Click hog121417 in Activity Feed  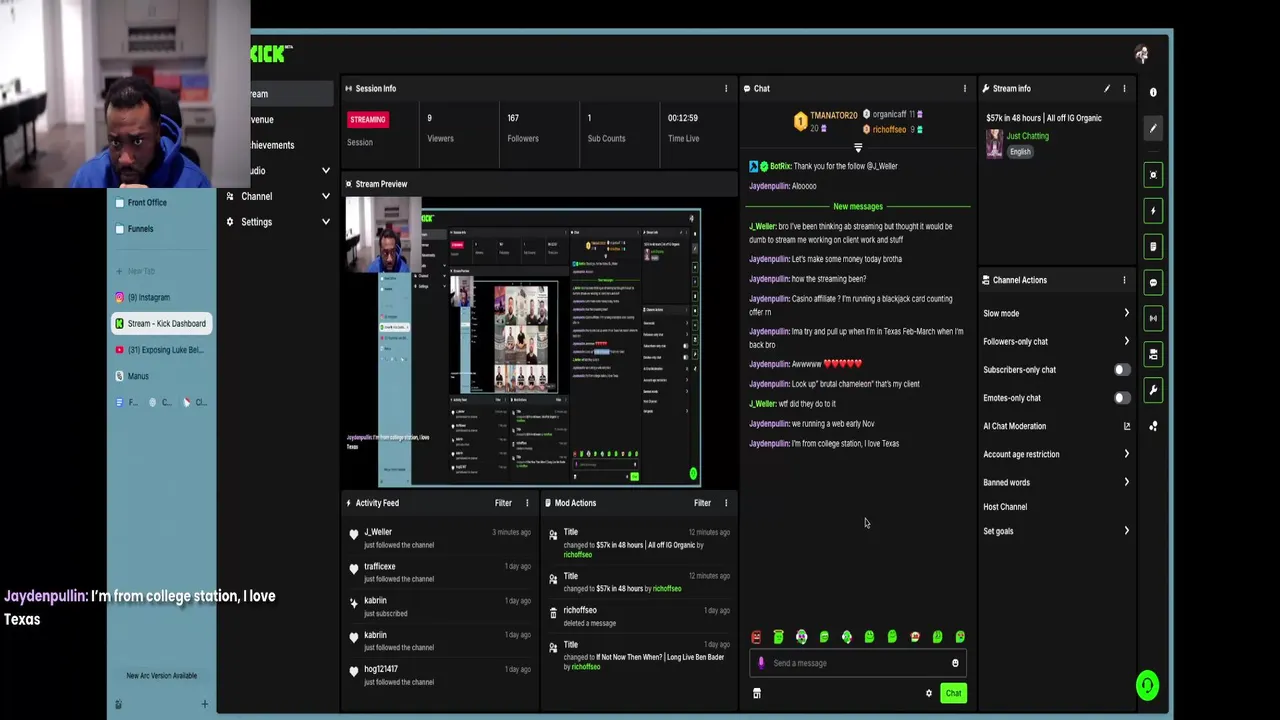pos(381,669)
